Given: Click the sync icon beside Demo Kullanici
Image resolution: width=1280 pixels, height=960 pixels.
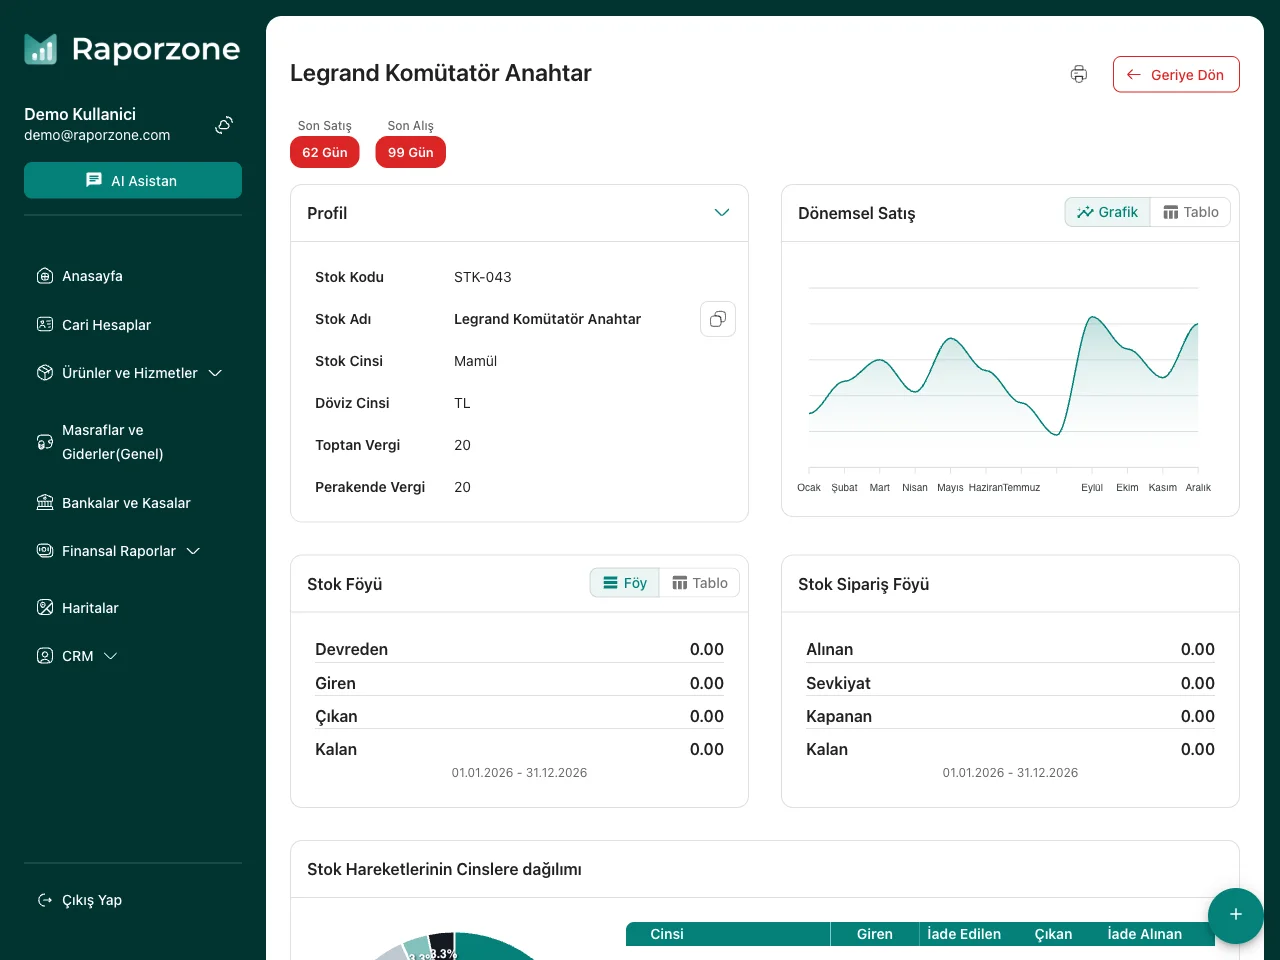Looking at the screenshot, I should [224, 125].
